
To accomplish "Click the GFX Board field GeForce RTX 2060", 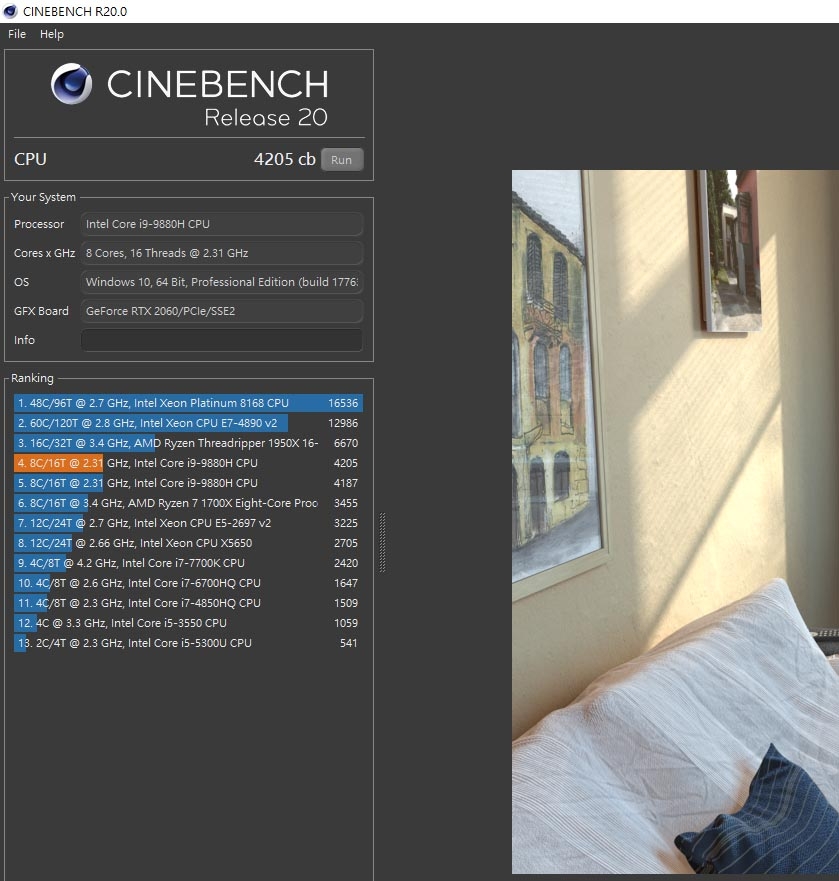I will (x=221, y=311).
